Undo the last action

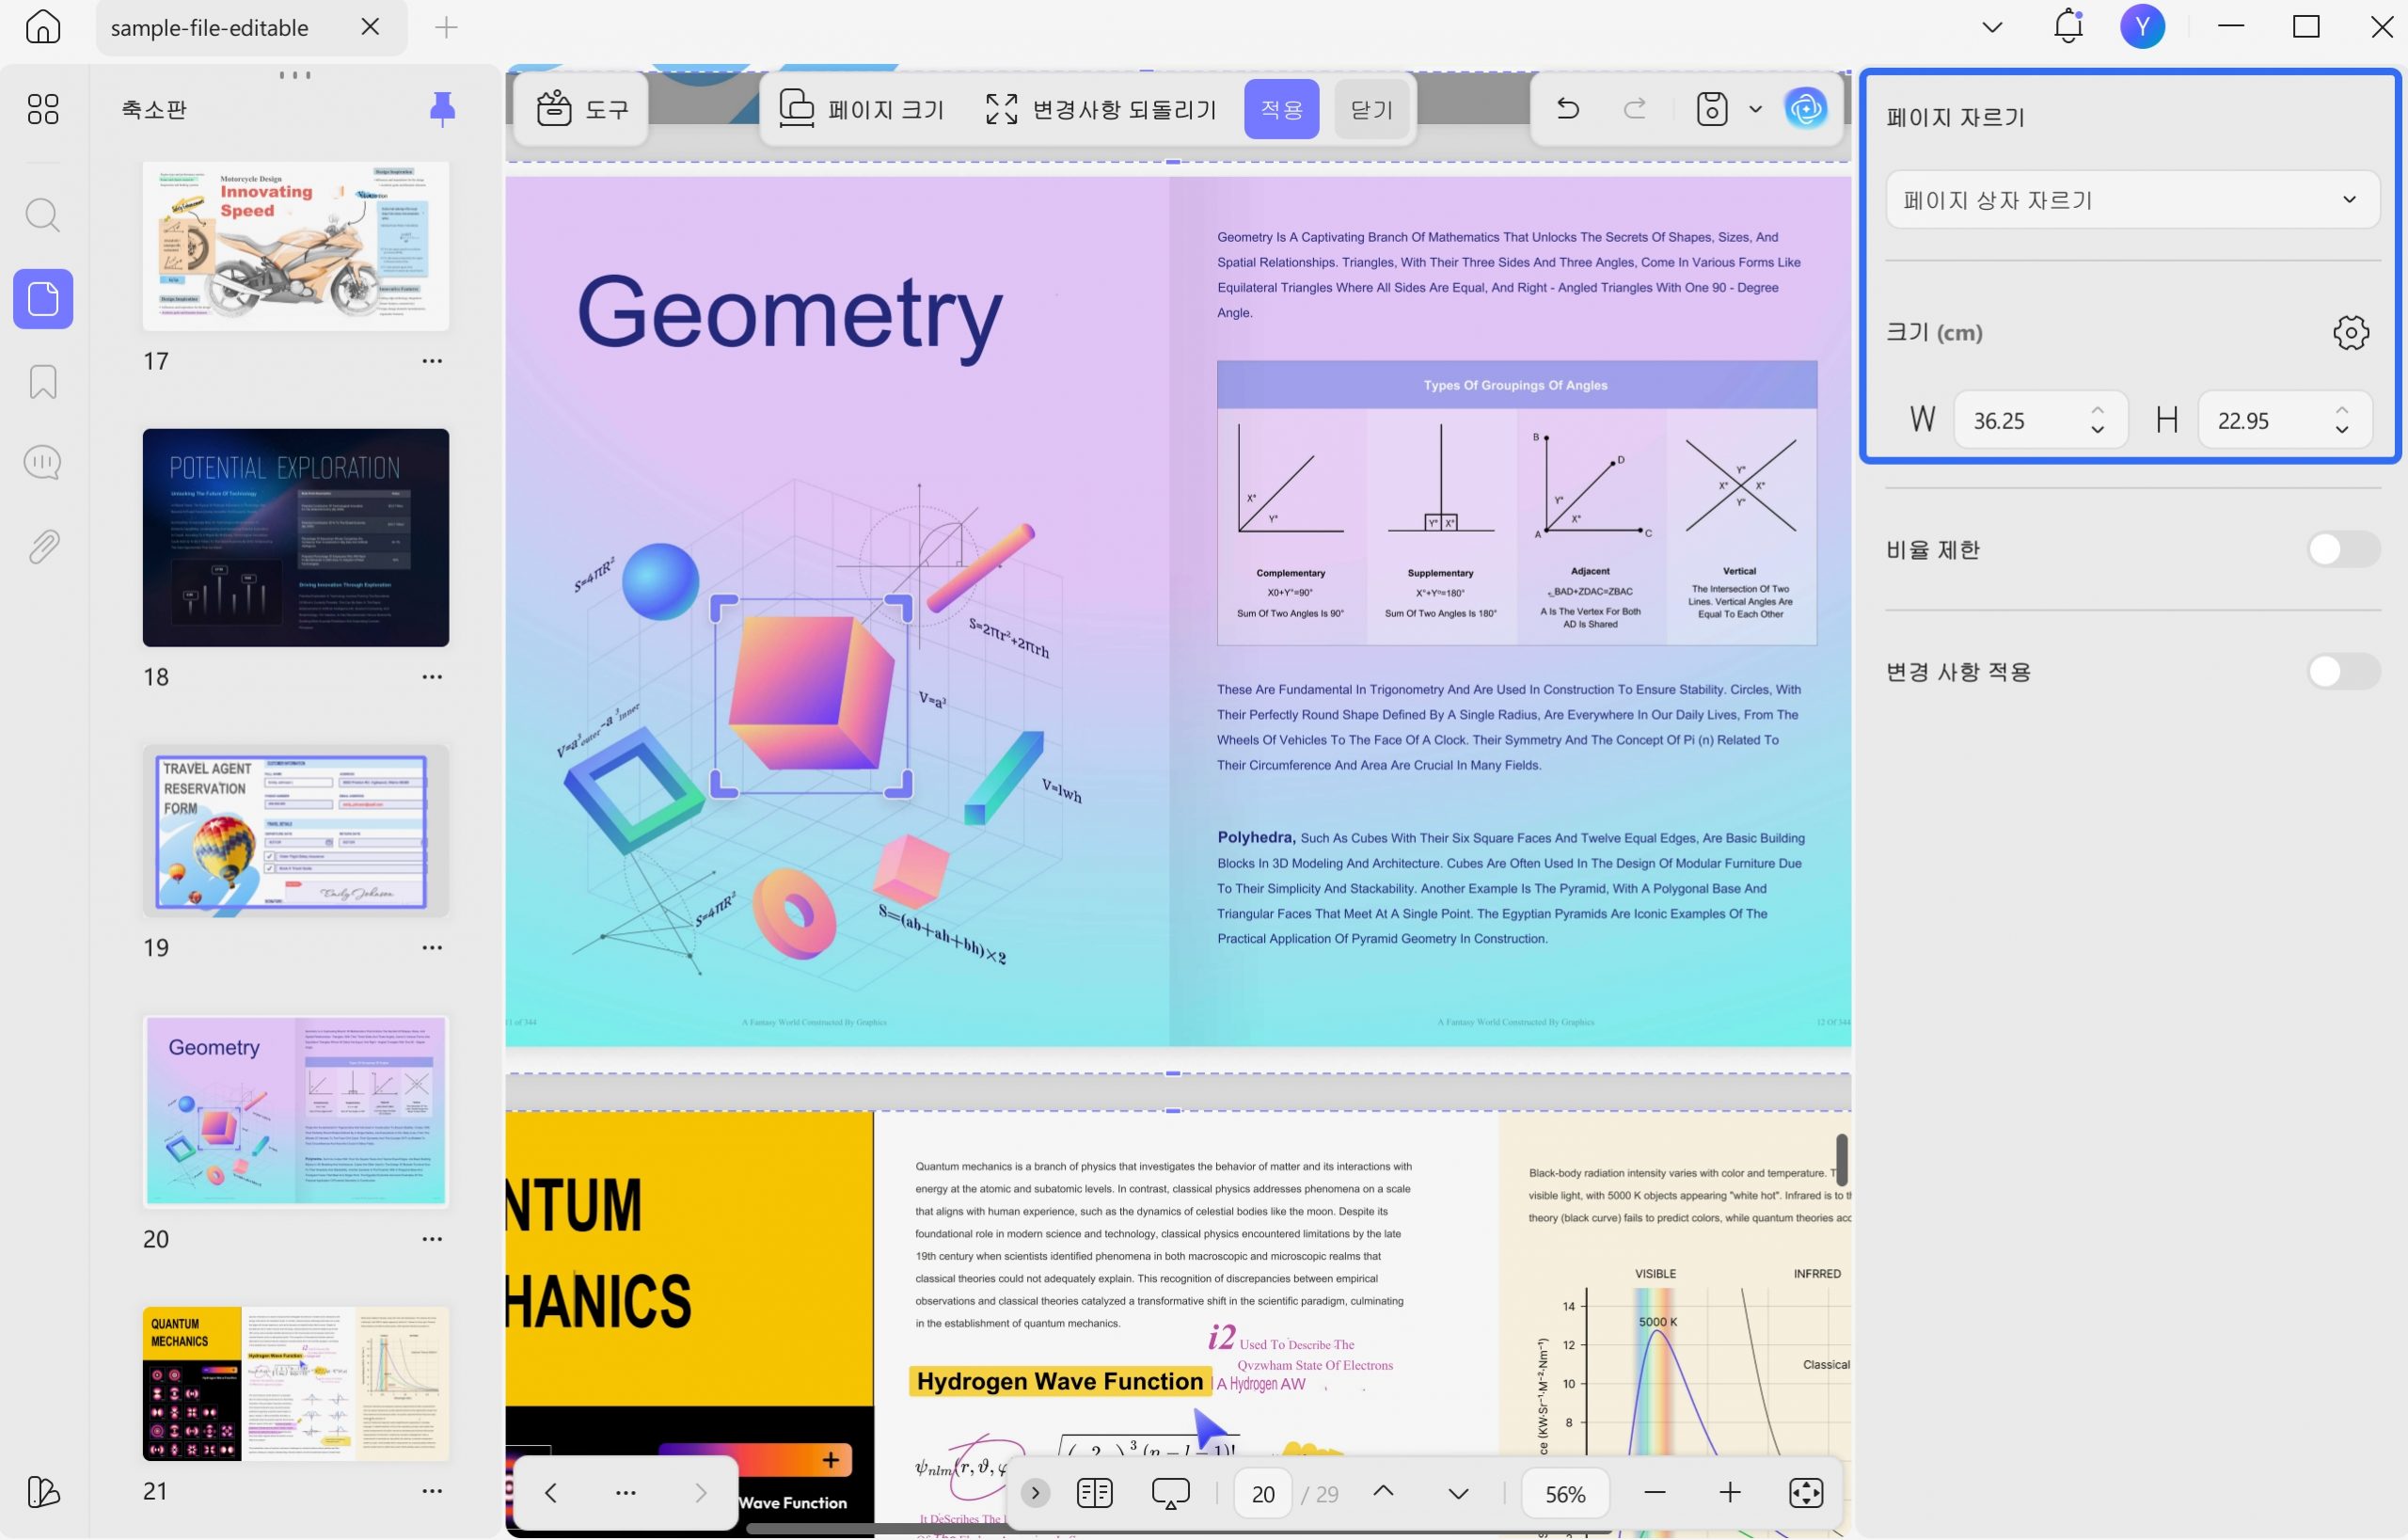click(x=1568, y=108)
